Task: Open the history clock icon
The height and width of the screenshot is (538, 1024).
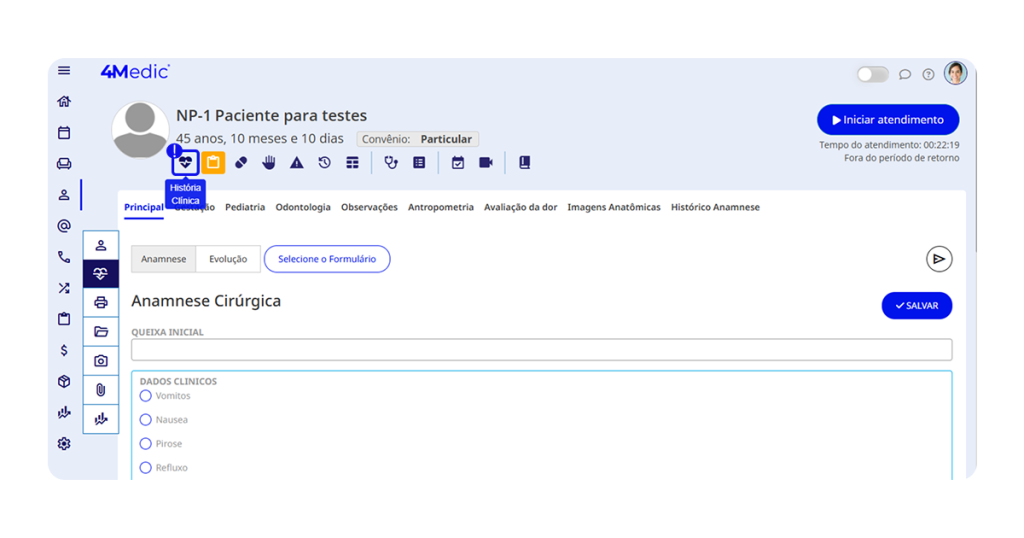Action: click(x=325, y=162)
